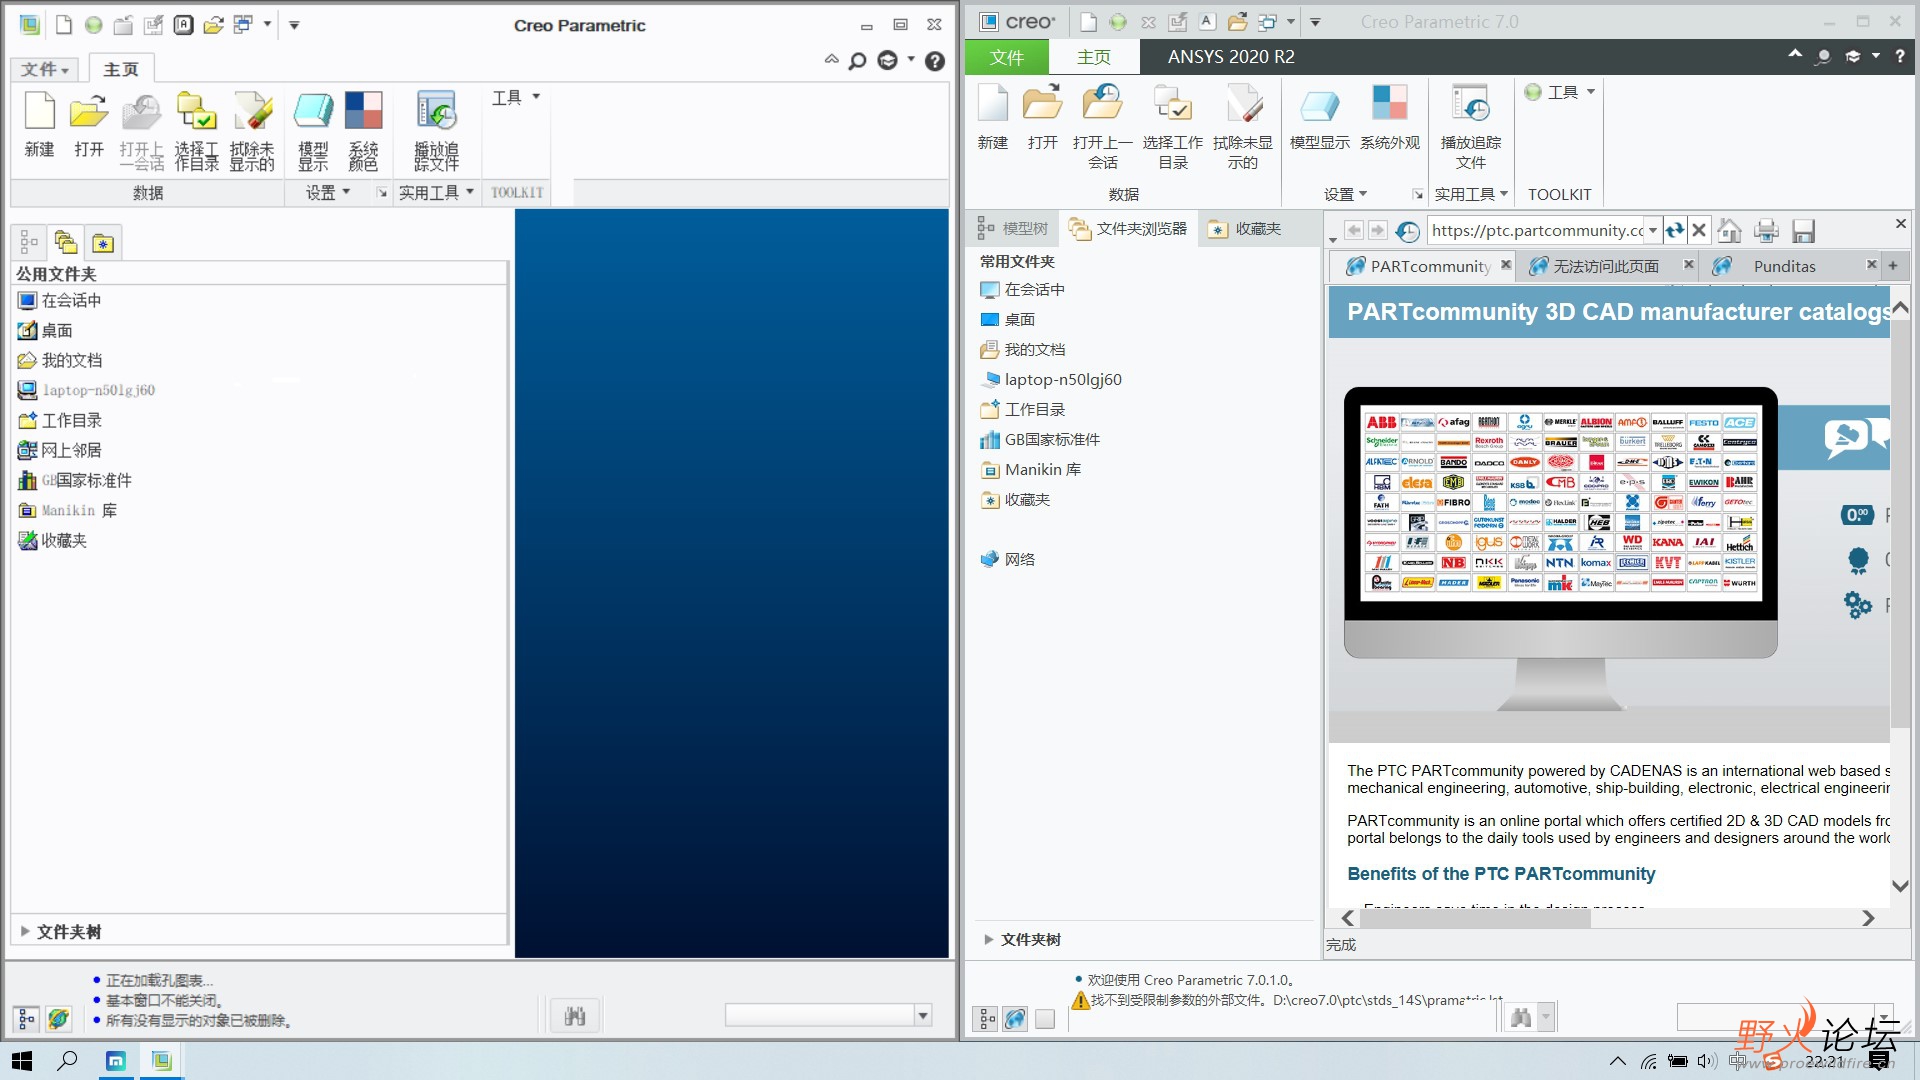1920x1080 pixels.
Task: Toggle navigator display in left Creo status bar
Action: point(27,1019)
